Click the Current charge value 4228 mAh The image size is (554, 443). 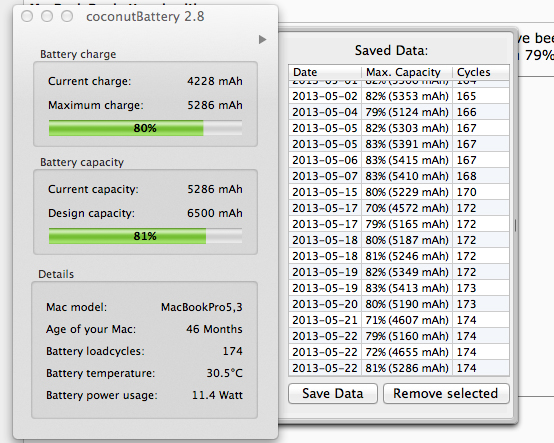point(215,81)
